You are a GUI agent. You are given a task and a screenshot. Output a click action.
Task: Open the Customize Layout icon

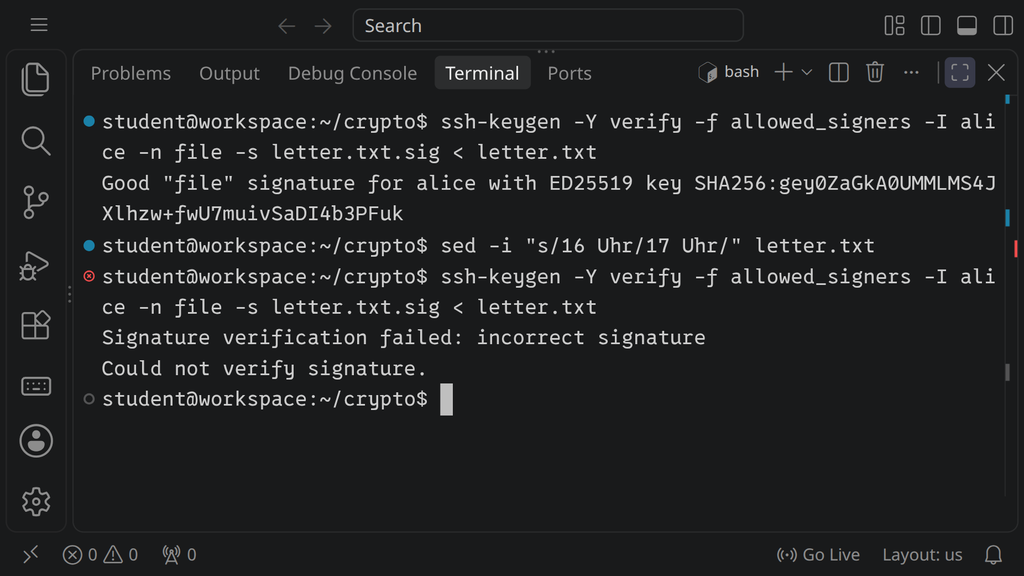[894, 25]
